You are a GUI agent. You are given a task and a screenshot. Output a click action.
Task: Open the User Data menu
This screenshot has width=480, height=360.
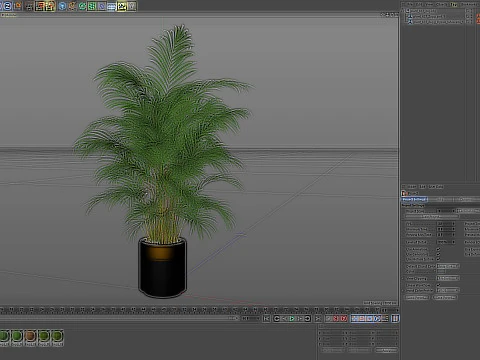436,187
